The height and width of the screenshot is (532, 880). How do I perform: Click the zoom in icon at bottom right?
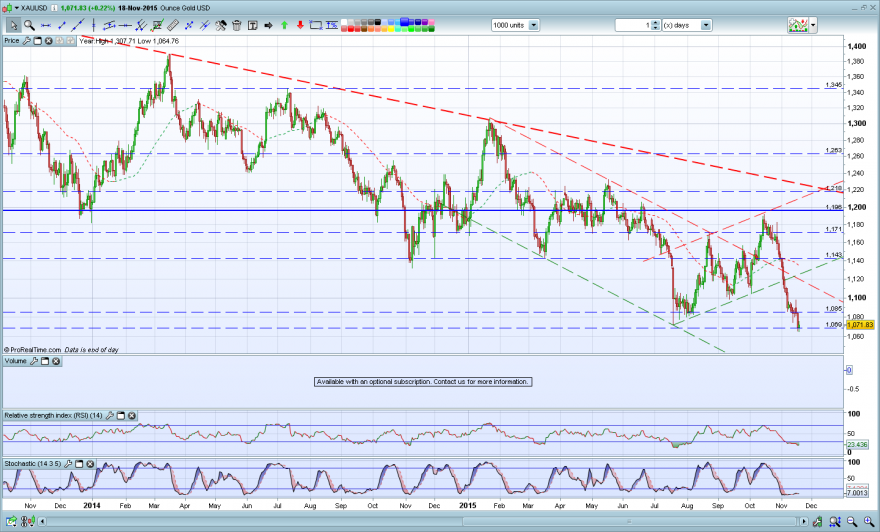point(868,522)
